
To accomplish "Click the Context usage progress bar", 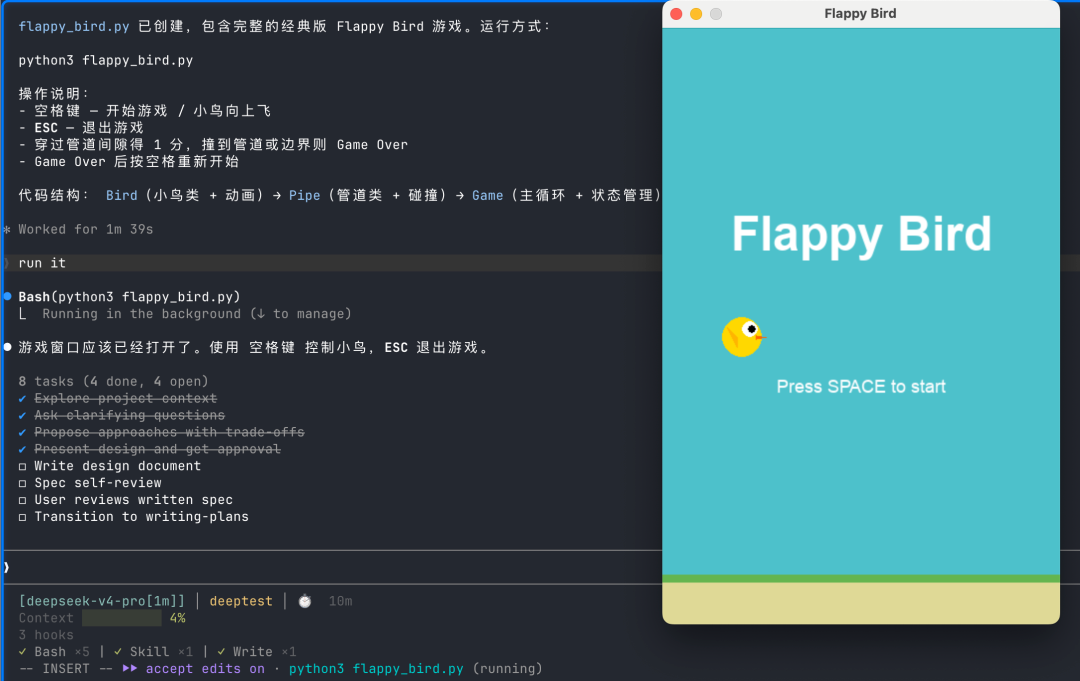I will [122, 618].
